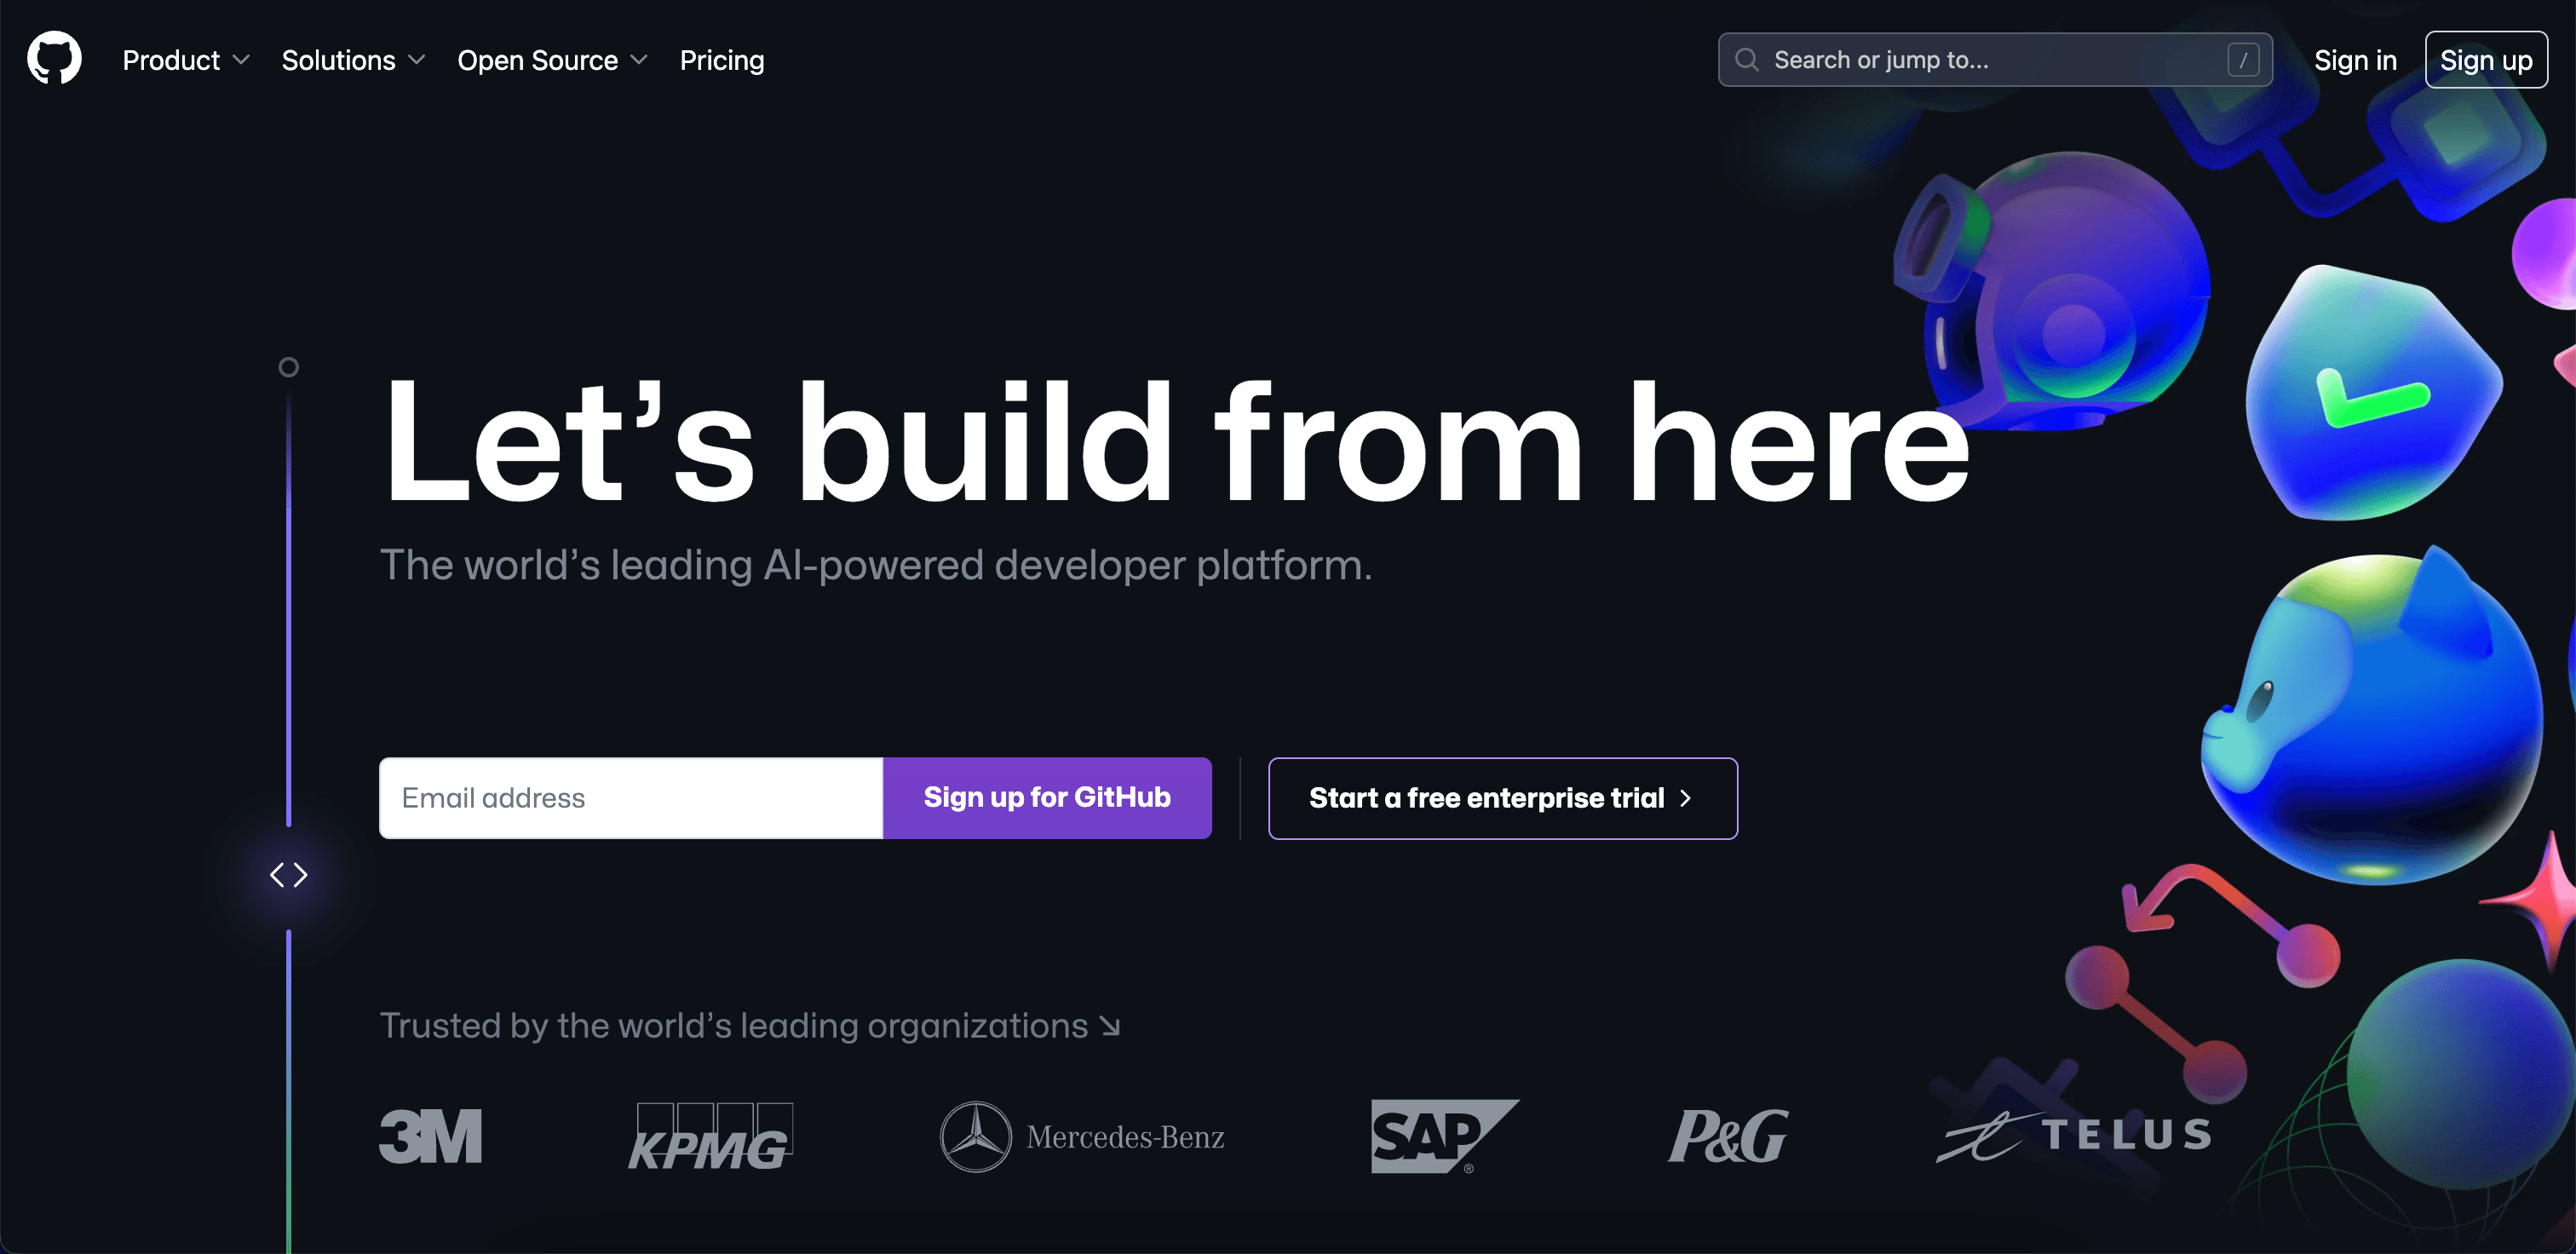Screen dimensions: 2576x1254
Task: Click the P&G logo
Action: pos(1729,1136)
